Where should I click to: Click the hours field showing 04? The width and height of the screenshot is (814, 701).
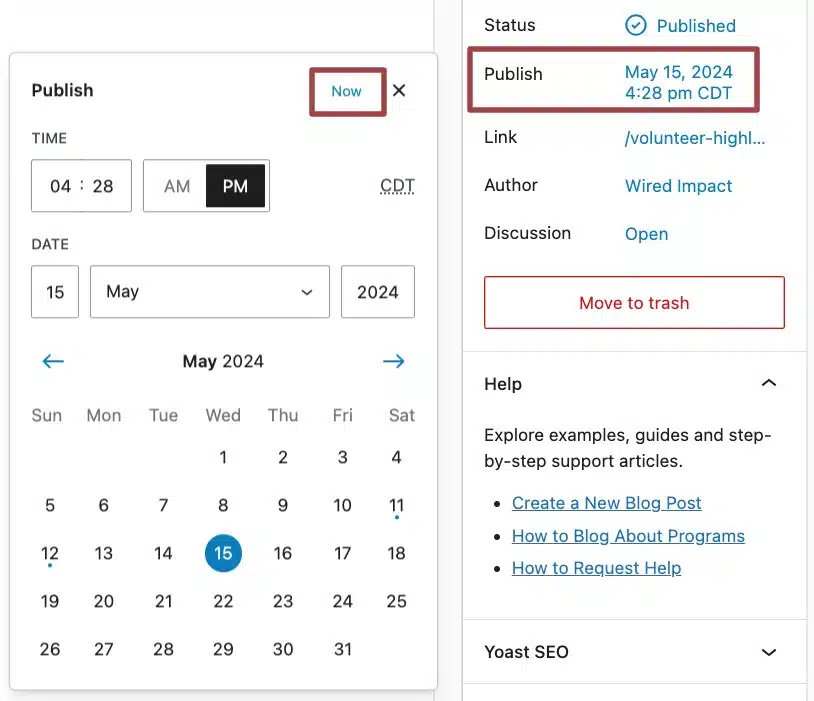click(60, 186)
